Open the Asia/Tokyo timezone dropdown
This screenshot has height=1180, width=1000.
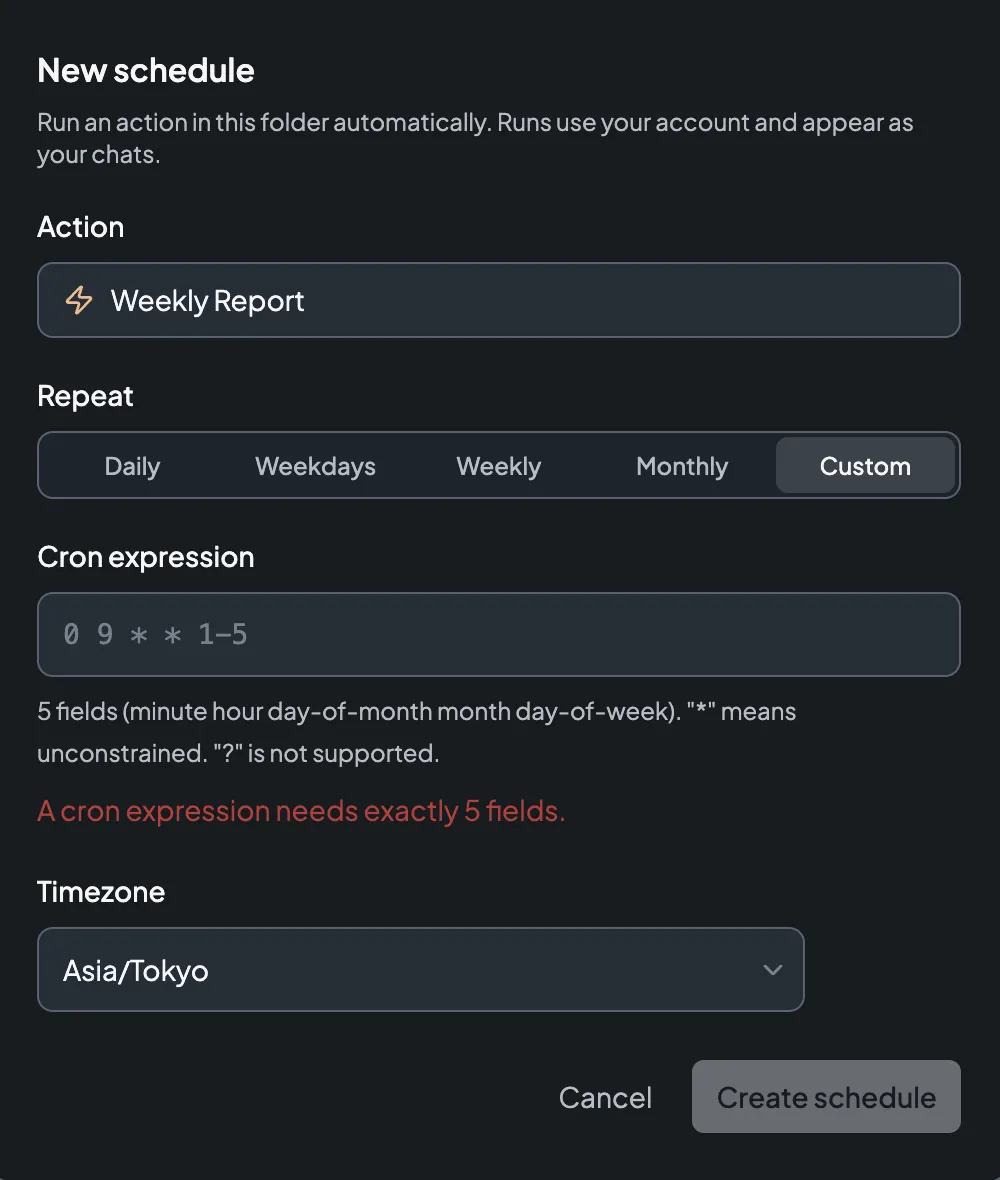(x=421, y=969)
